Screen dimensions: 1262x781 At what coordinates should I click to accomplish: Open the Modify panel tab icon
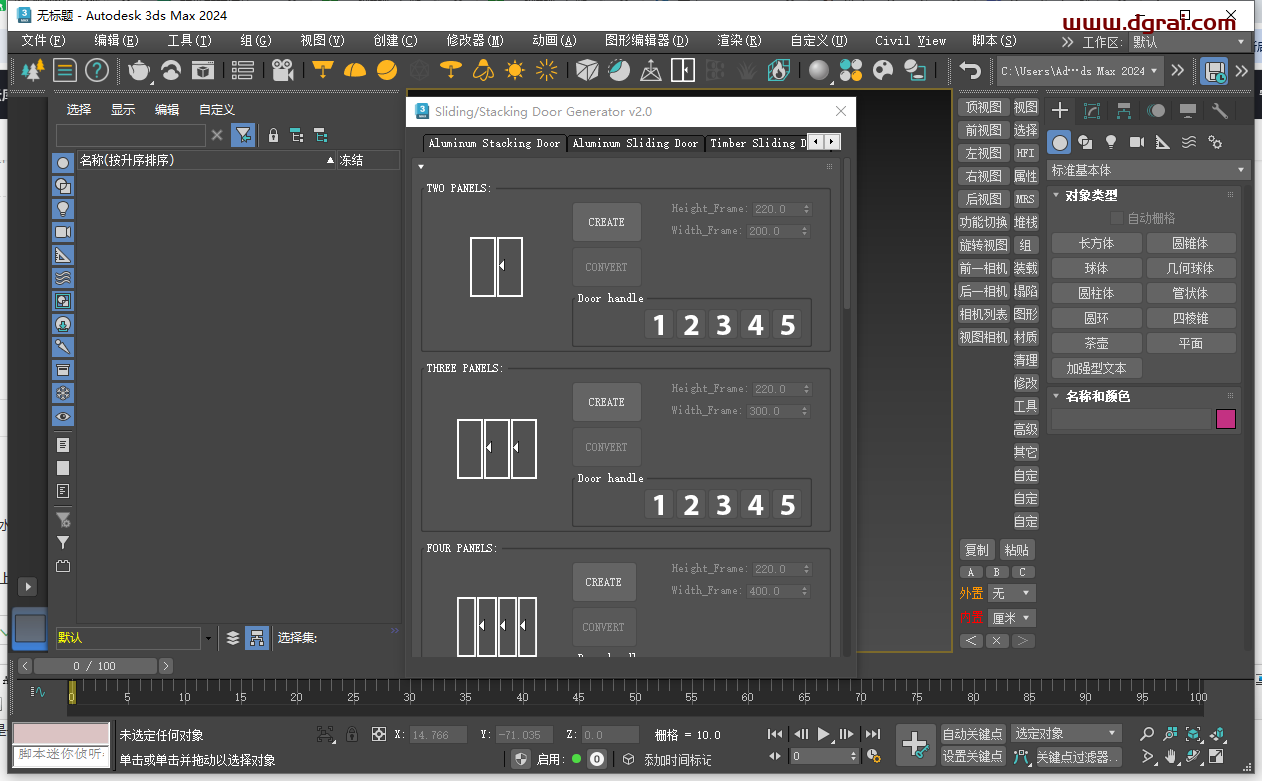(x=1092, y=111)
